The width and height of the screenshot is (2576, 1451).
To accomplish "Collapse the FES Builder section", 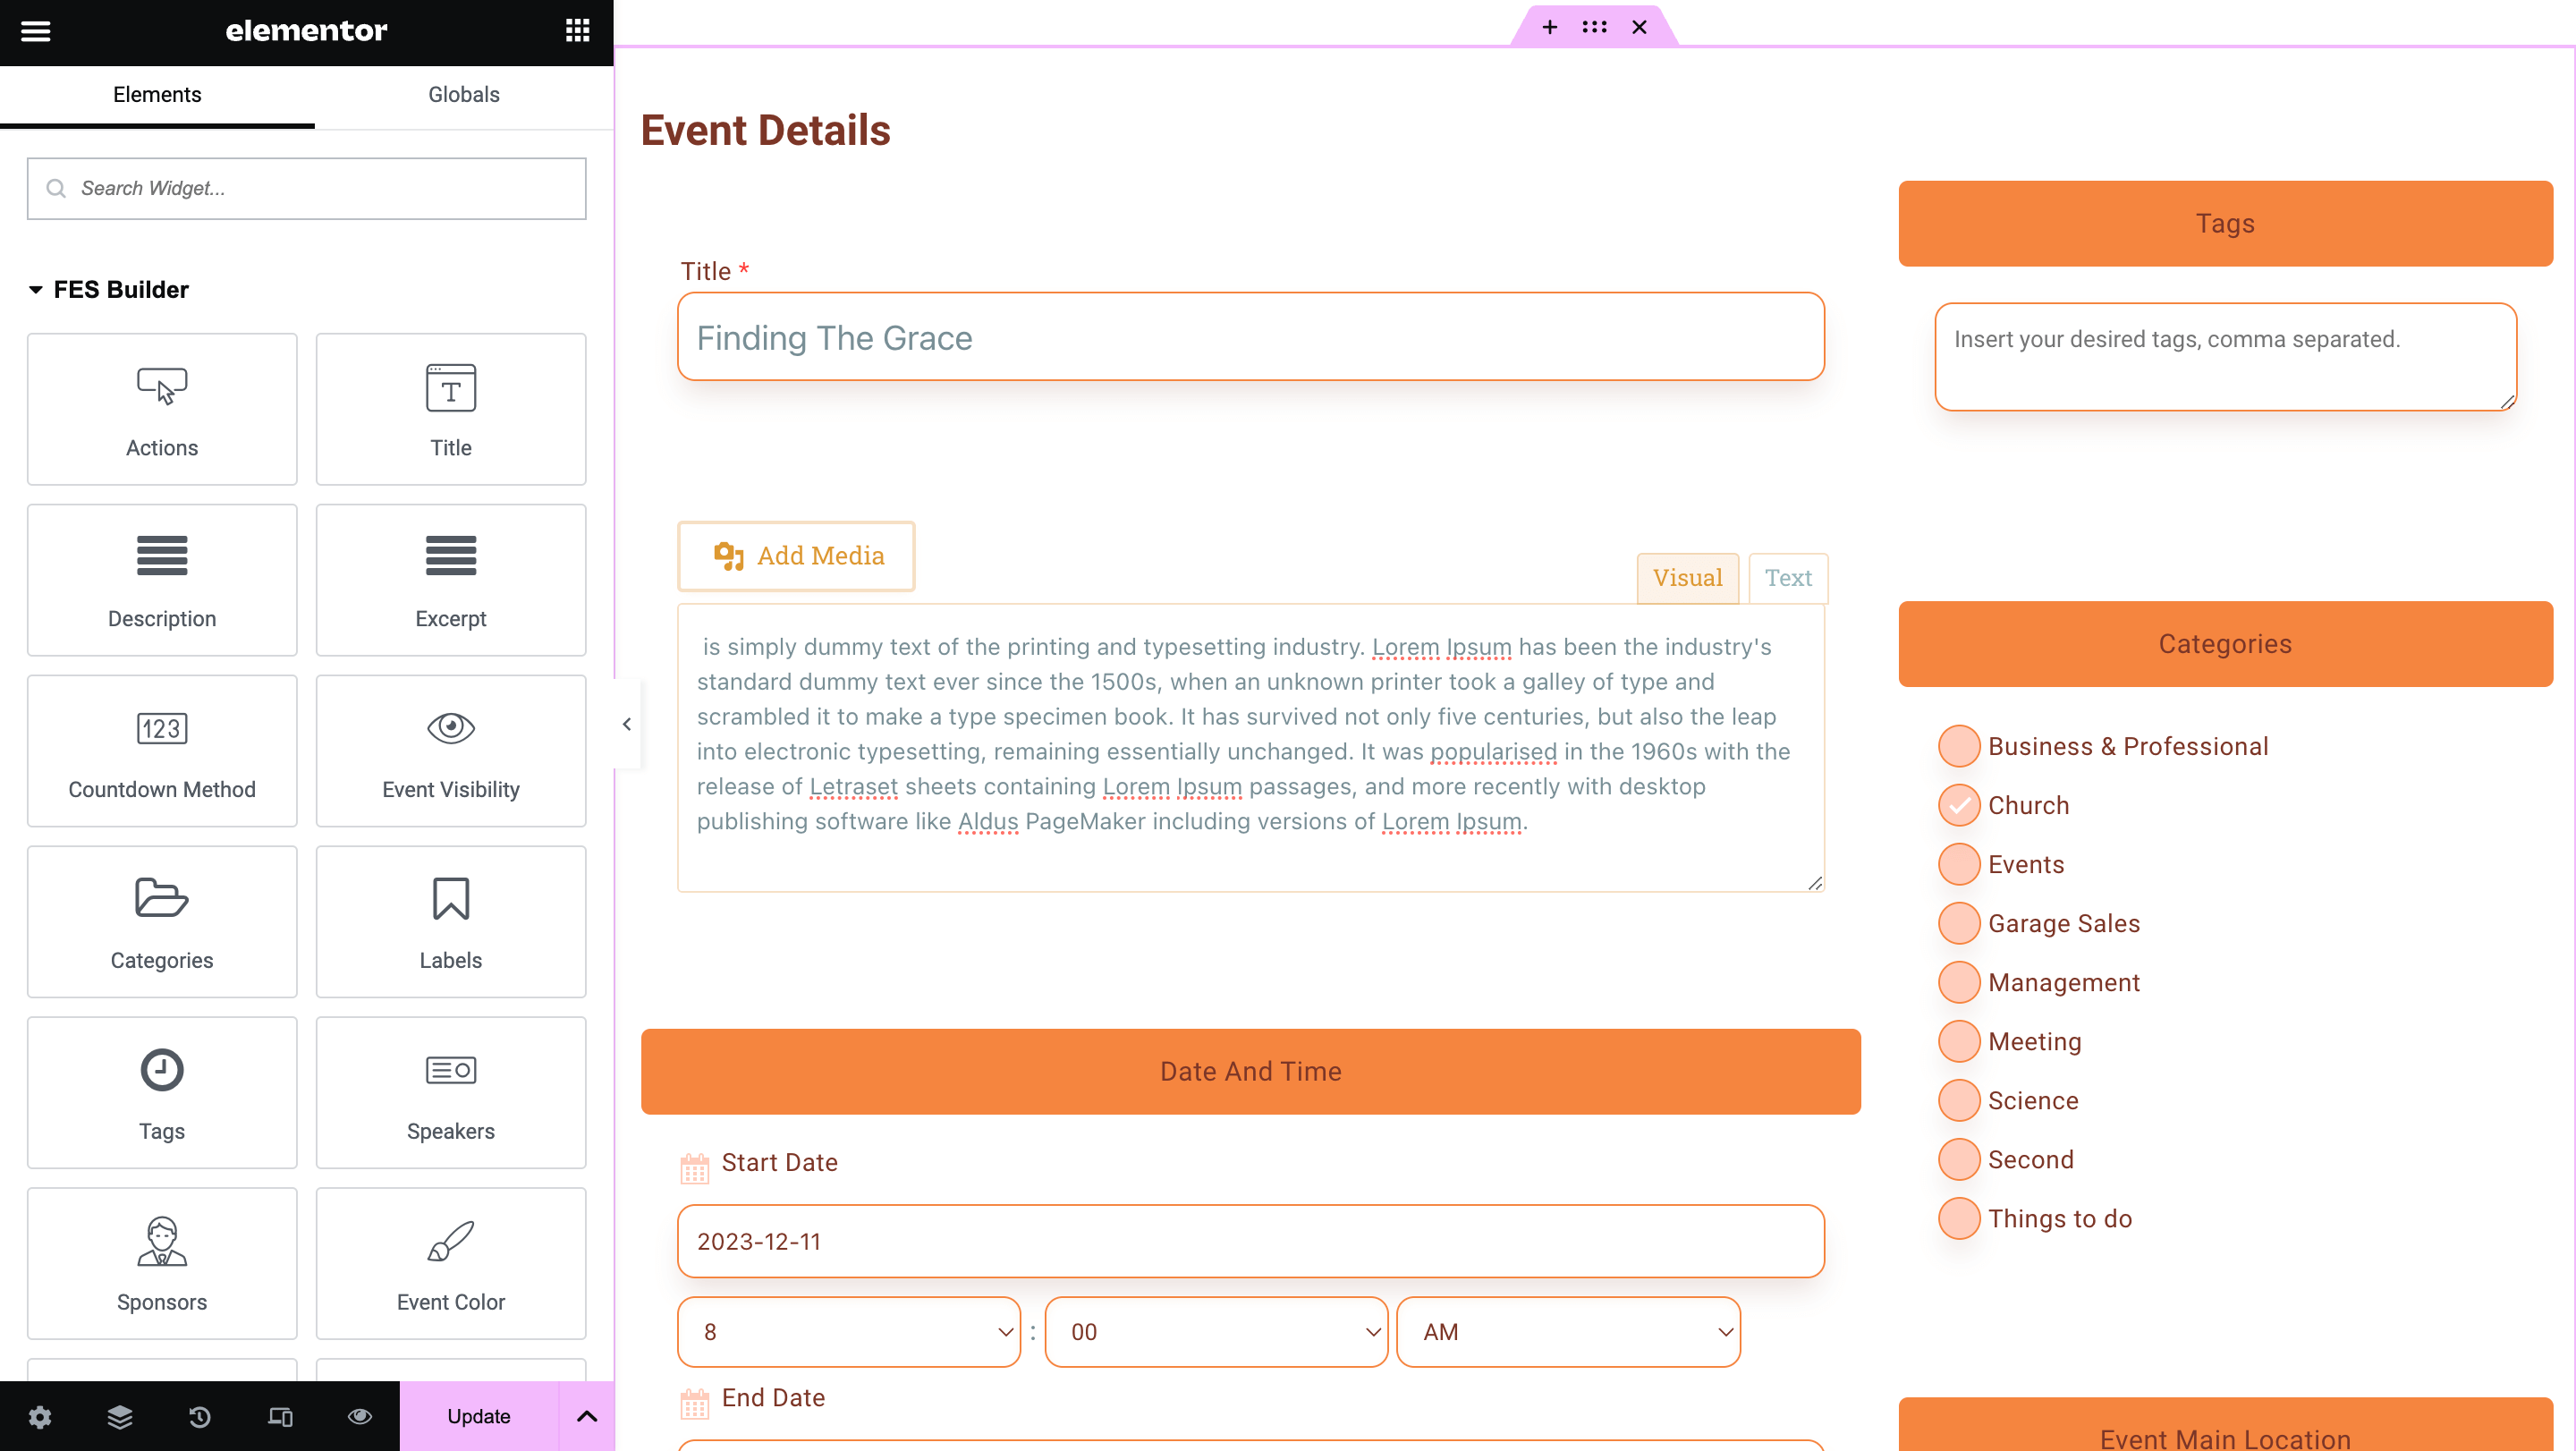I will tap(36, 290).
